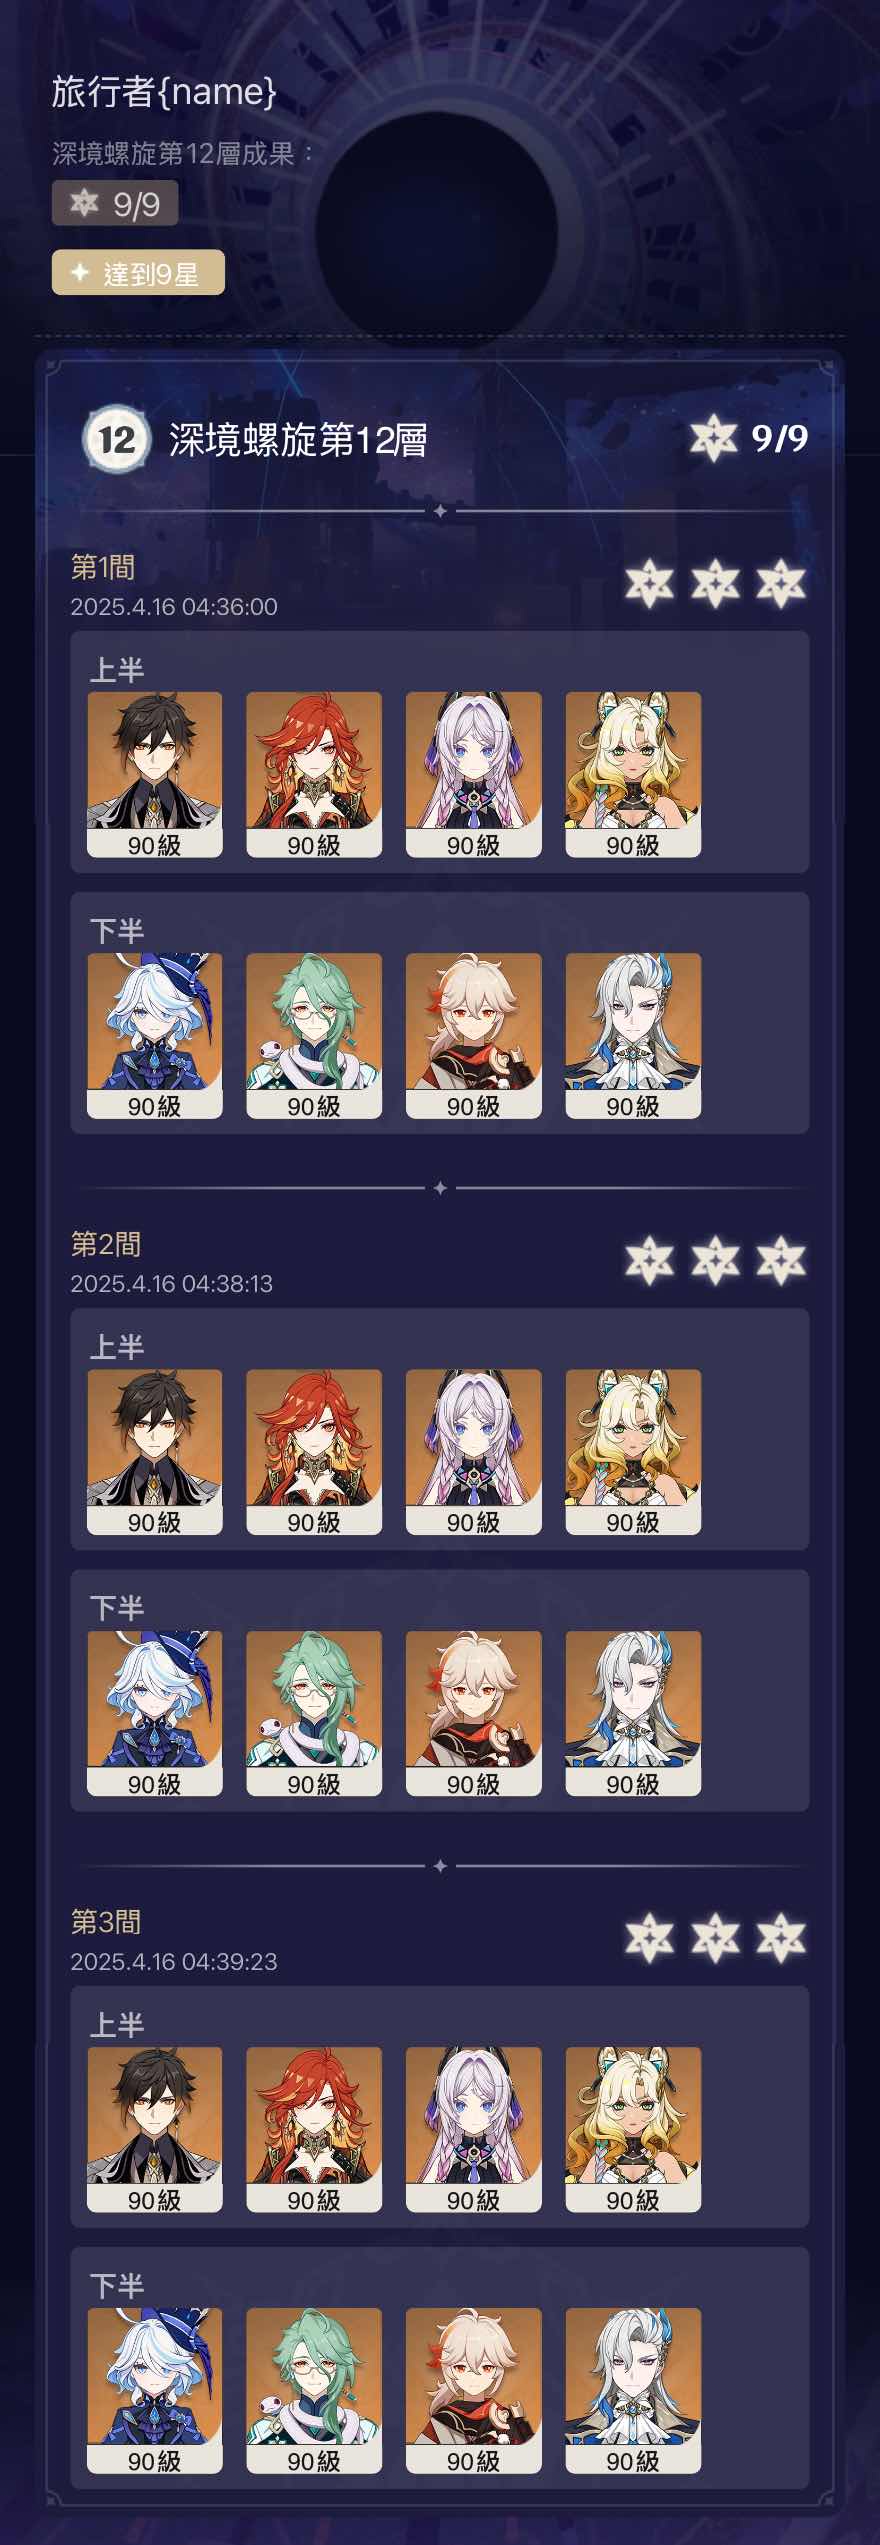This screenshot has width=880, height=2545.
Task: Open silver-haired character portrait in 第3間 下半
Action: (x=633, y=2391)
